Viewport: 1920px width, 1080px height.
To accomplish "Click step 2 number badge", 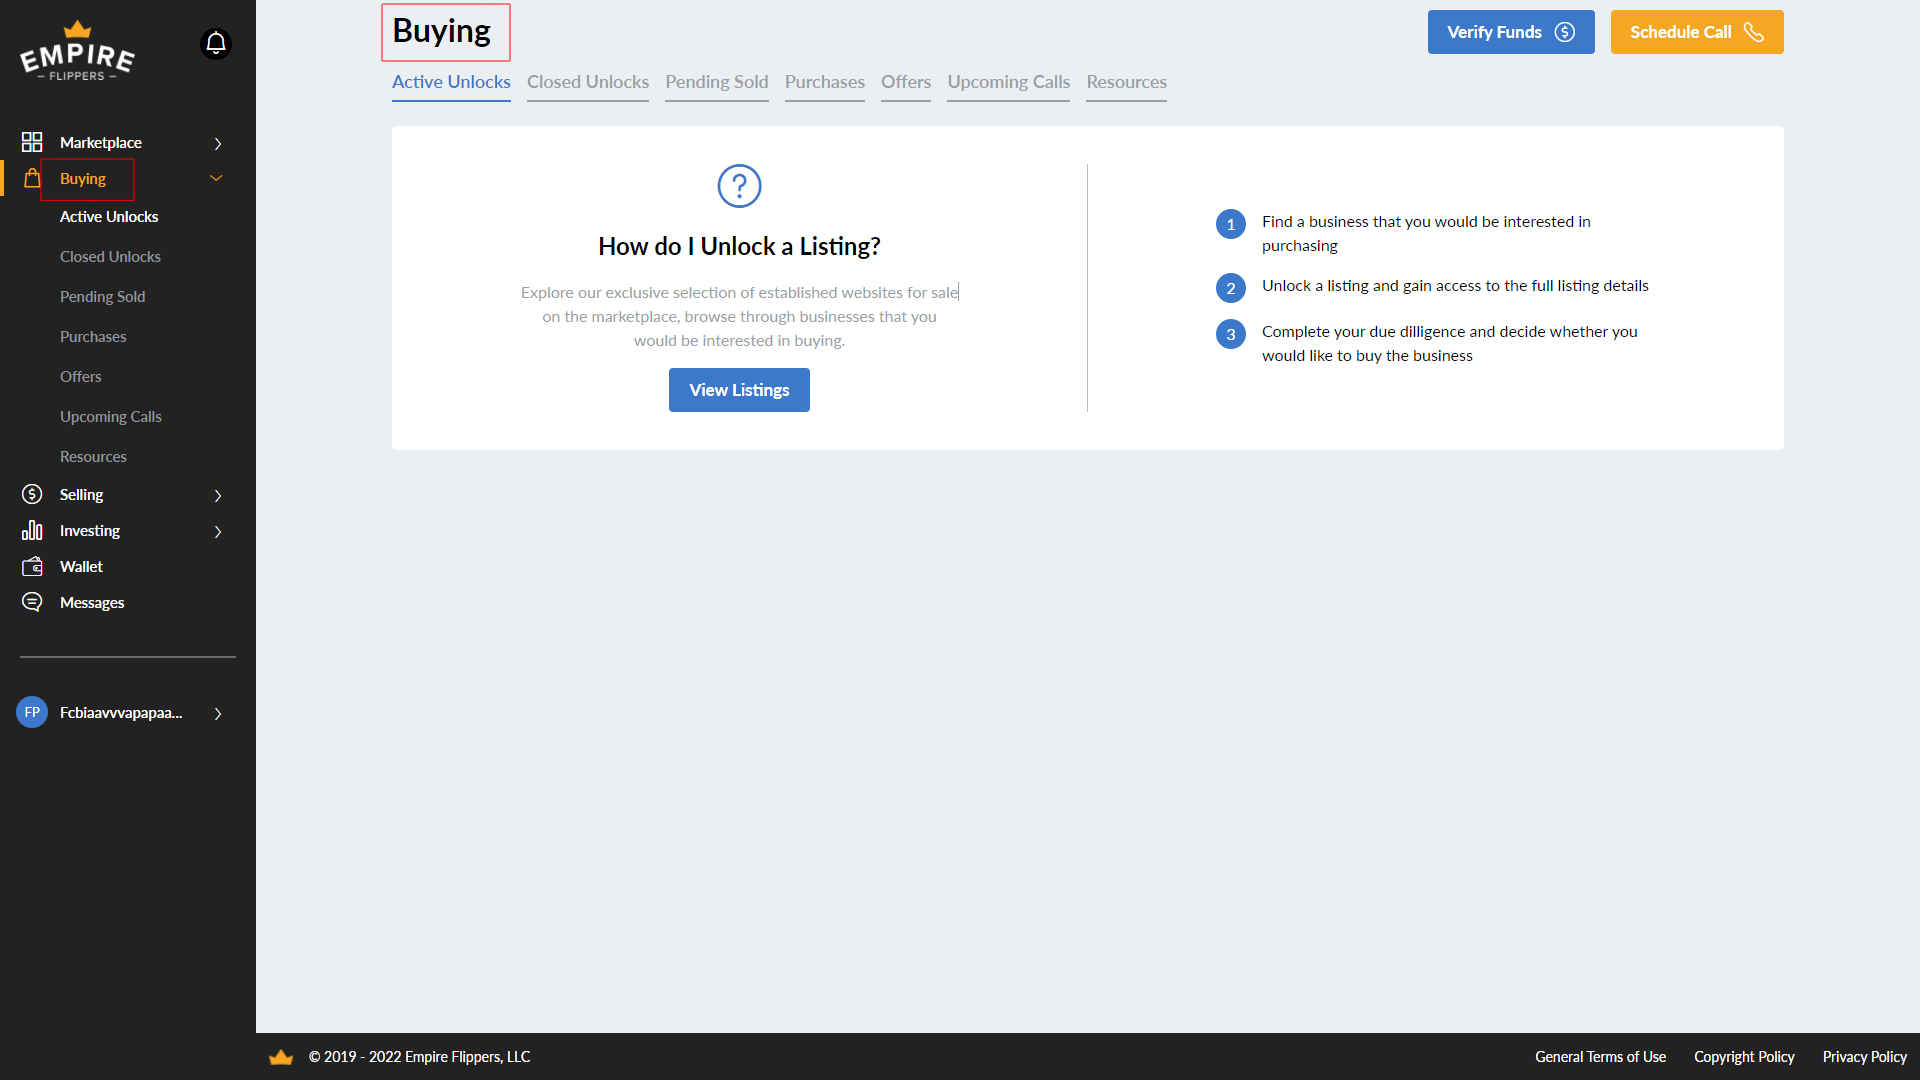I will (x=1231, y=288).
